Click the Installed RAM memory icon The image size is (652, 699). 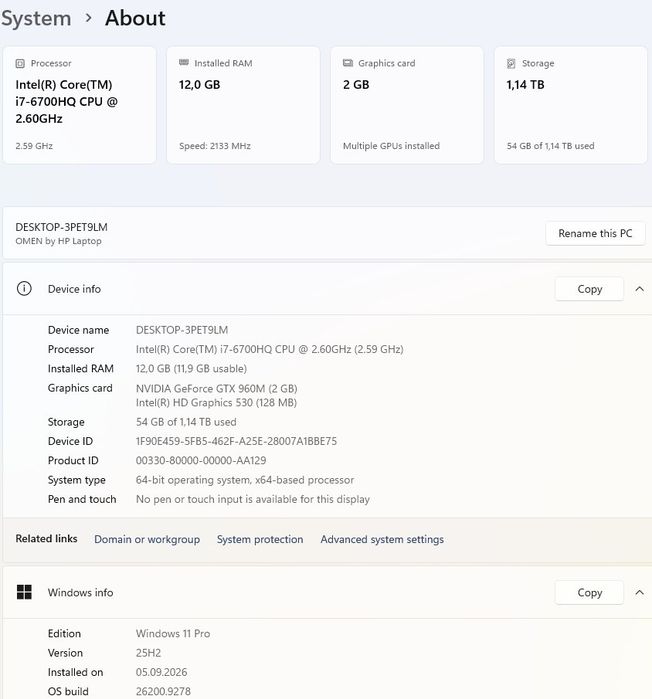tap(184, 62)
